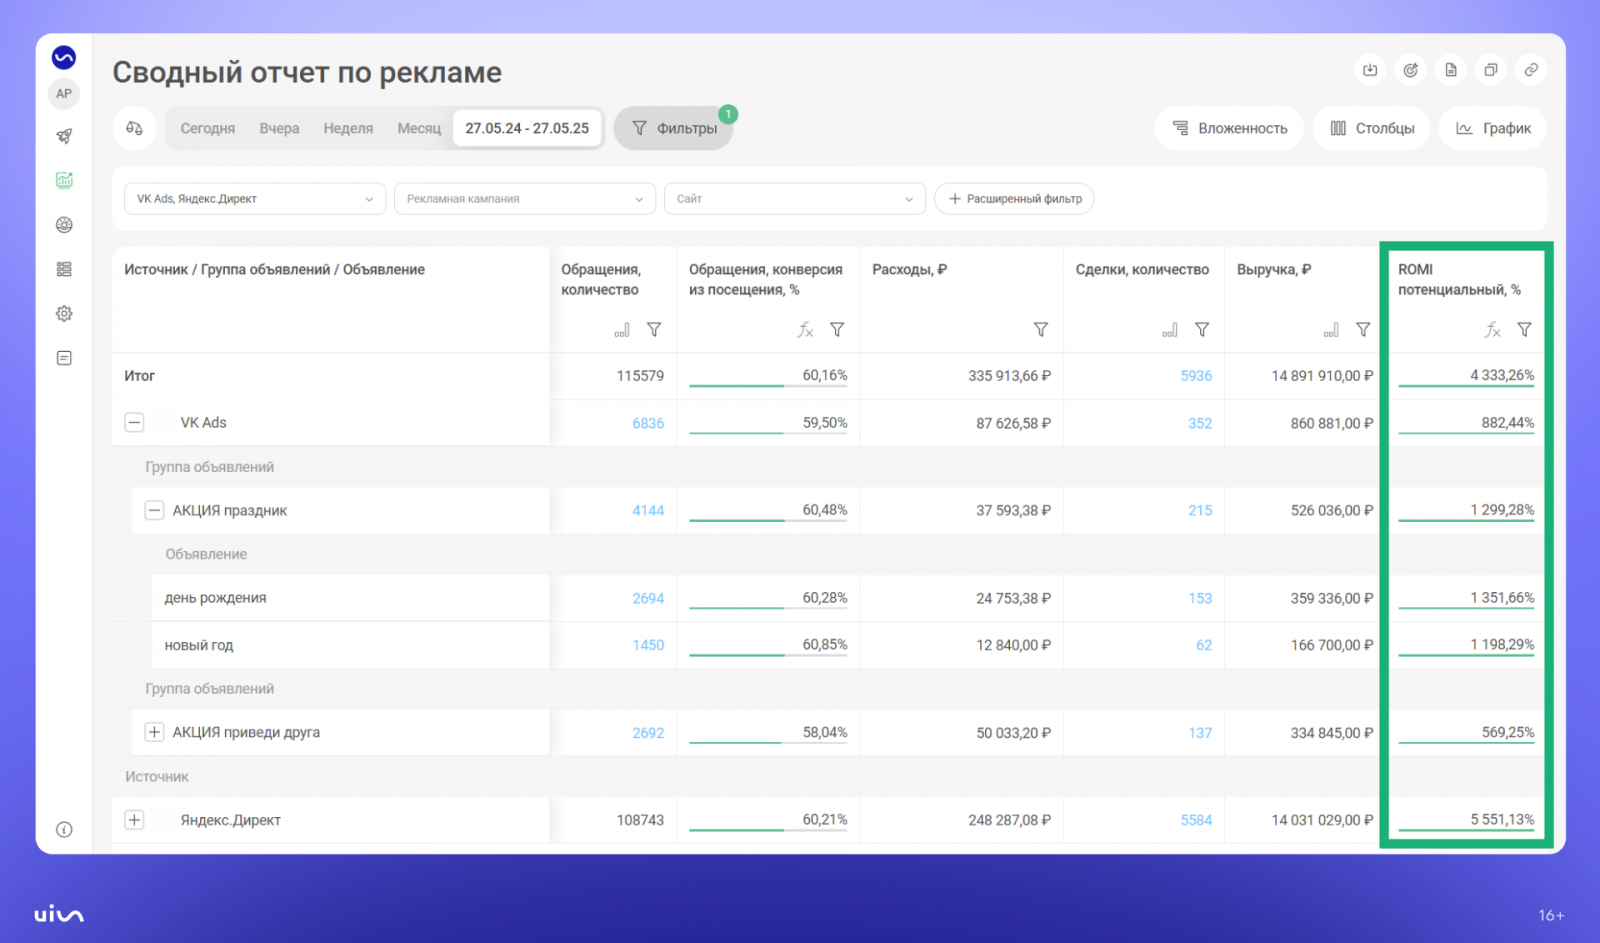This screenshot has height=943, width=1600.
Task: Click the info icon at sidebar bottom
Action: coord(64,829)
